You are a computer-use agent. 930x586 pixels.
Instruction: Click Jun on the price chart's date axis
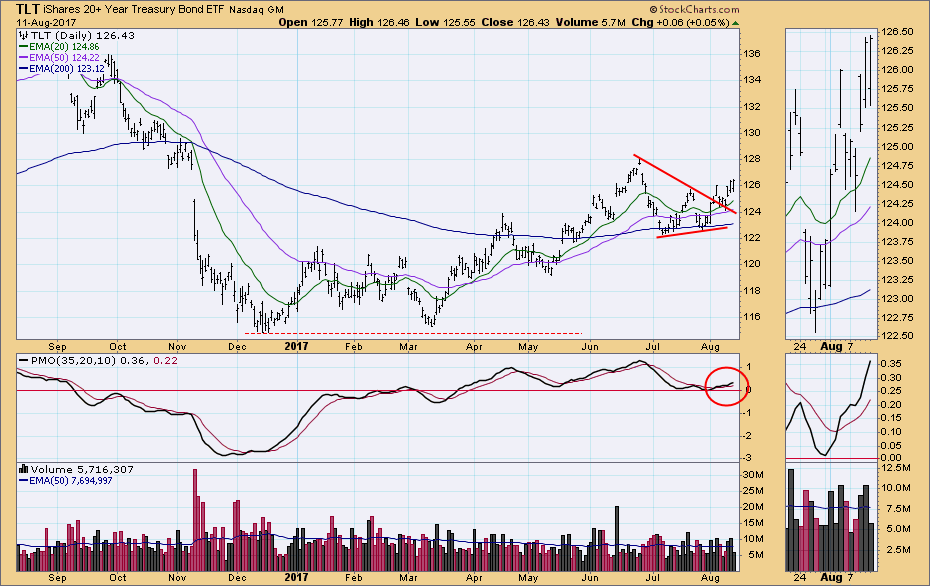590,346
